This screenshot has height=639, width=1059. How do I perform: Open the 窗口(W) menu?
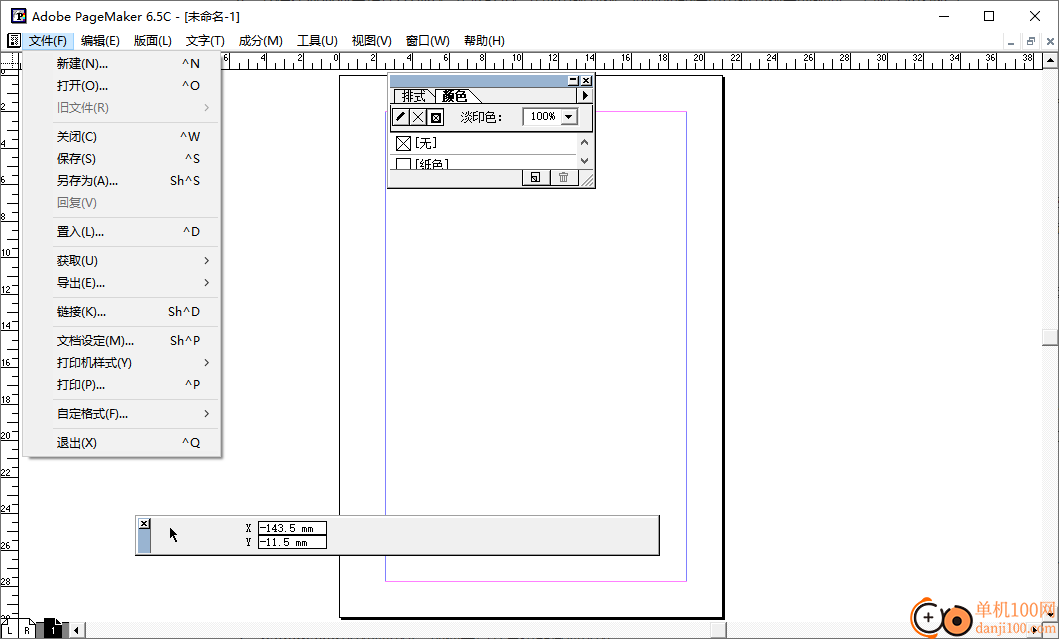click(428, 41)
